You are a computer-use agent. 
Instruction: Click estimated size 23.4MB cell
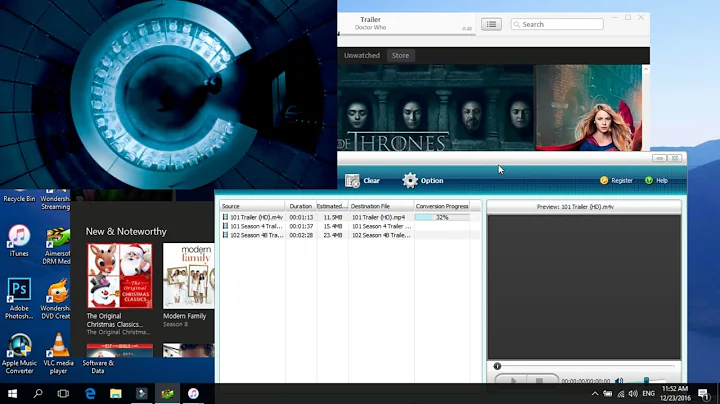click(x=332, y=235)
